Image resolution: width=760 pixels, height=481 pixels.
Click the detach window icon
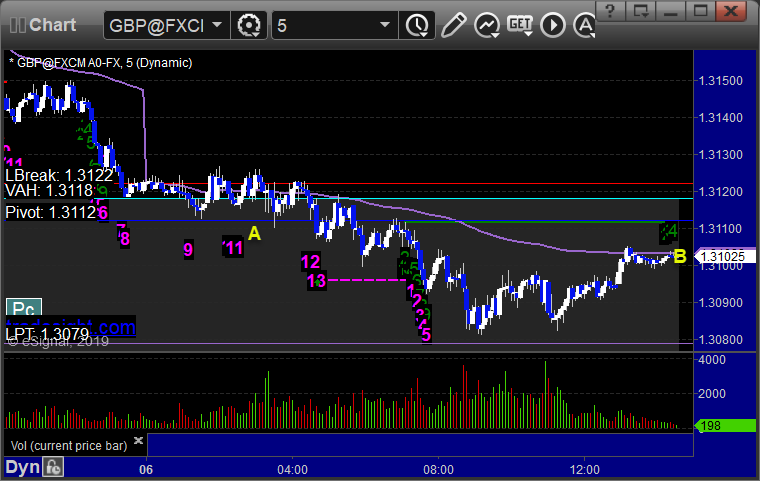click(x=640, y=10)
